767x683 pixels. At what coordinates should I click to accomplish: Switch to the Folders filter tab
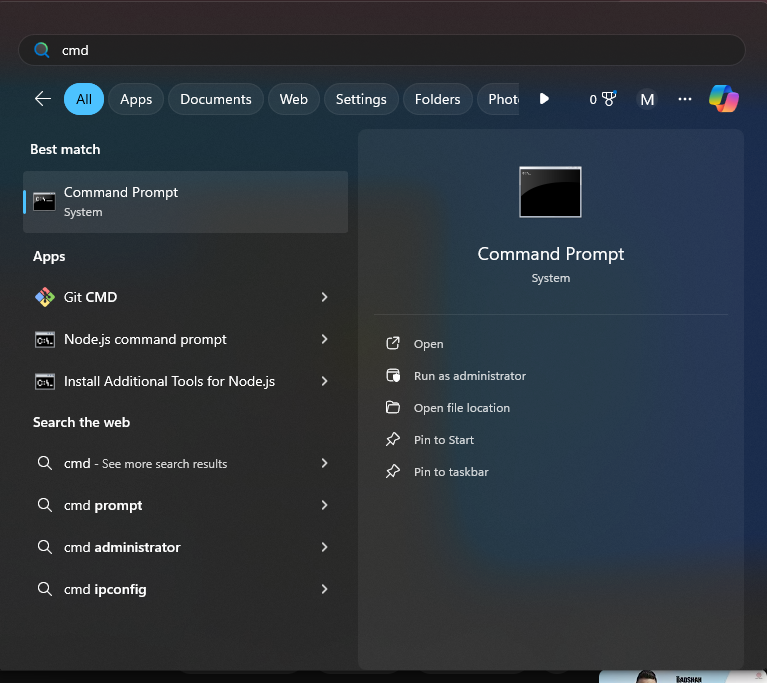tap(437, 99)
